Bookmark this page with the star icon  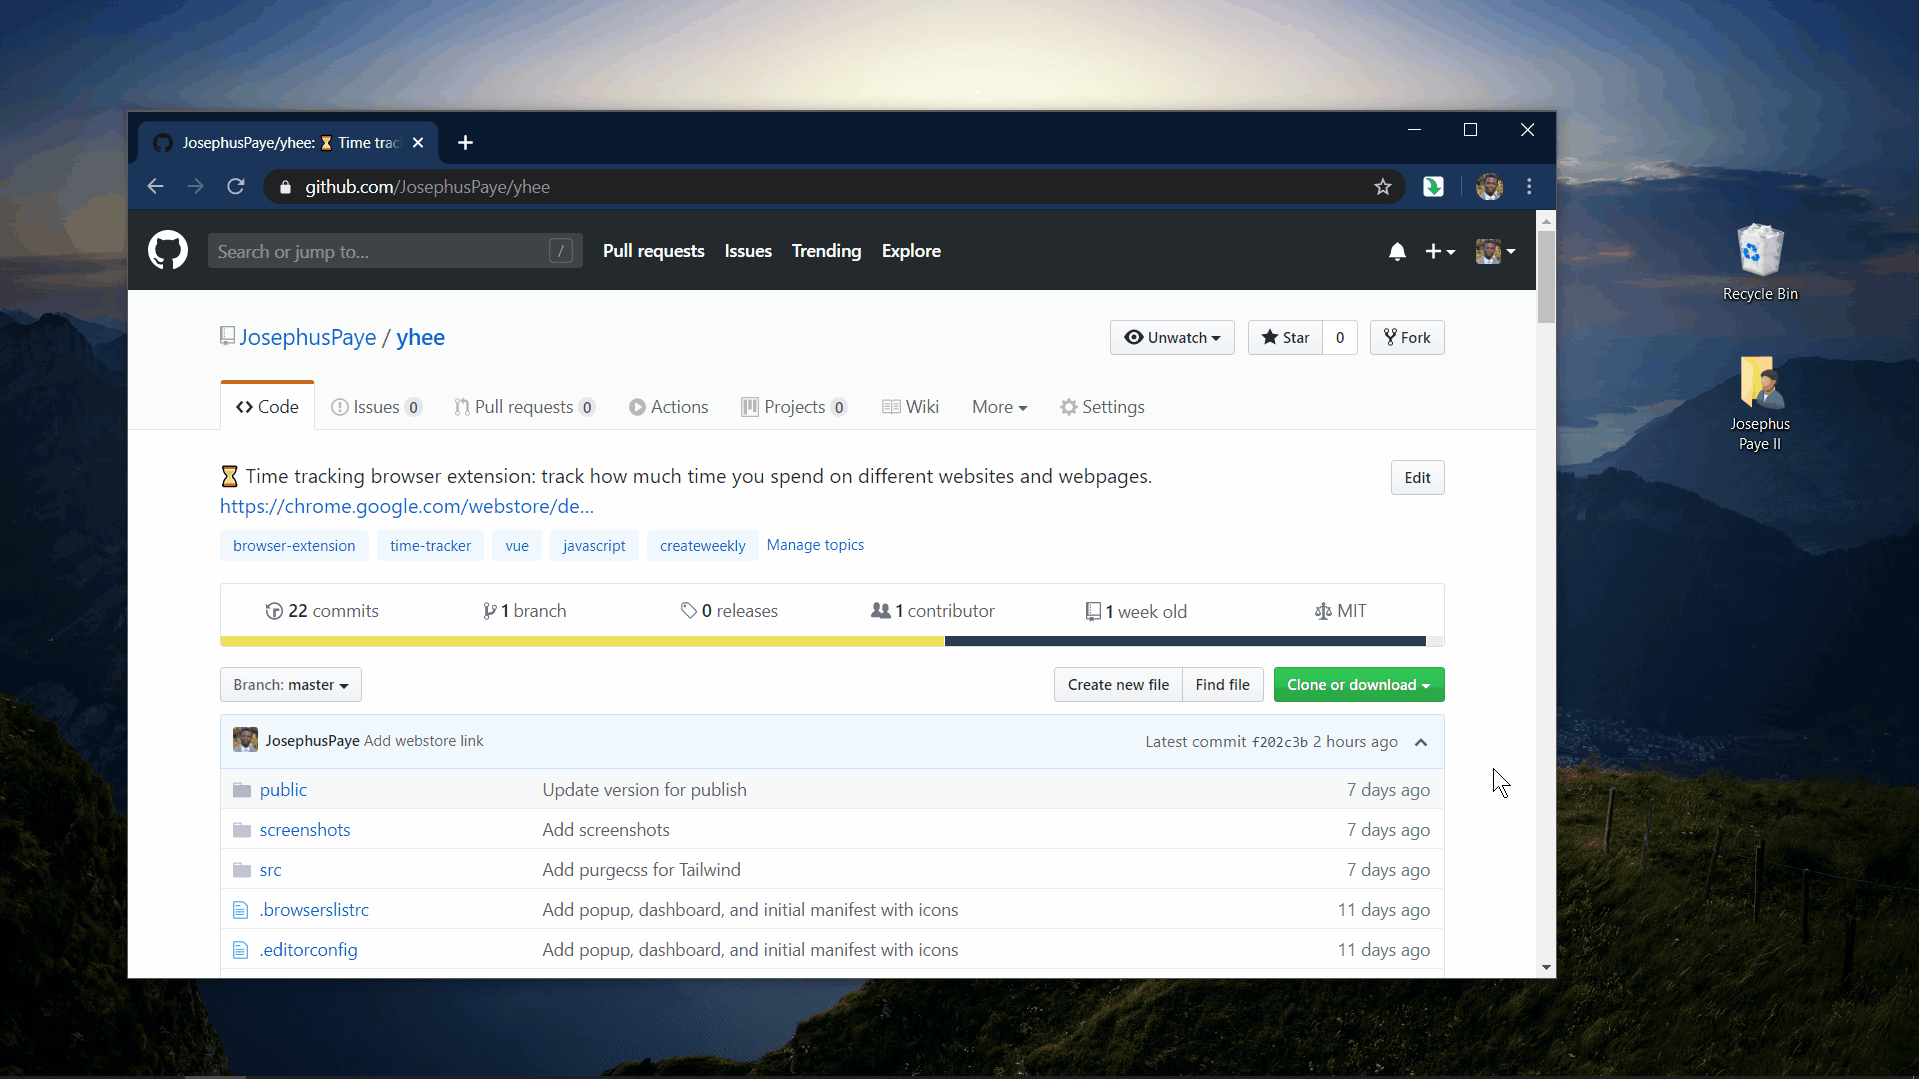(x=1383, y=187)
